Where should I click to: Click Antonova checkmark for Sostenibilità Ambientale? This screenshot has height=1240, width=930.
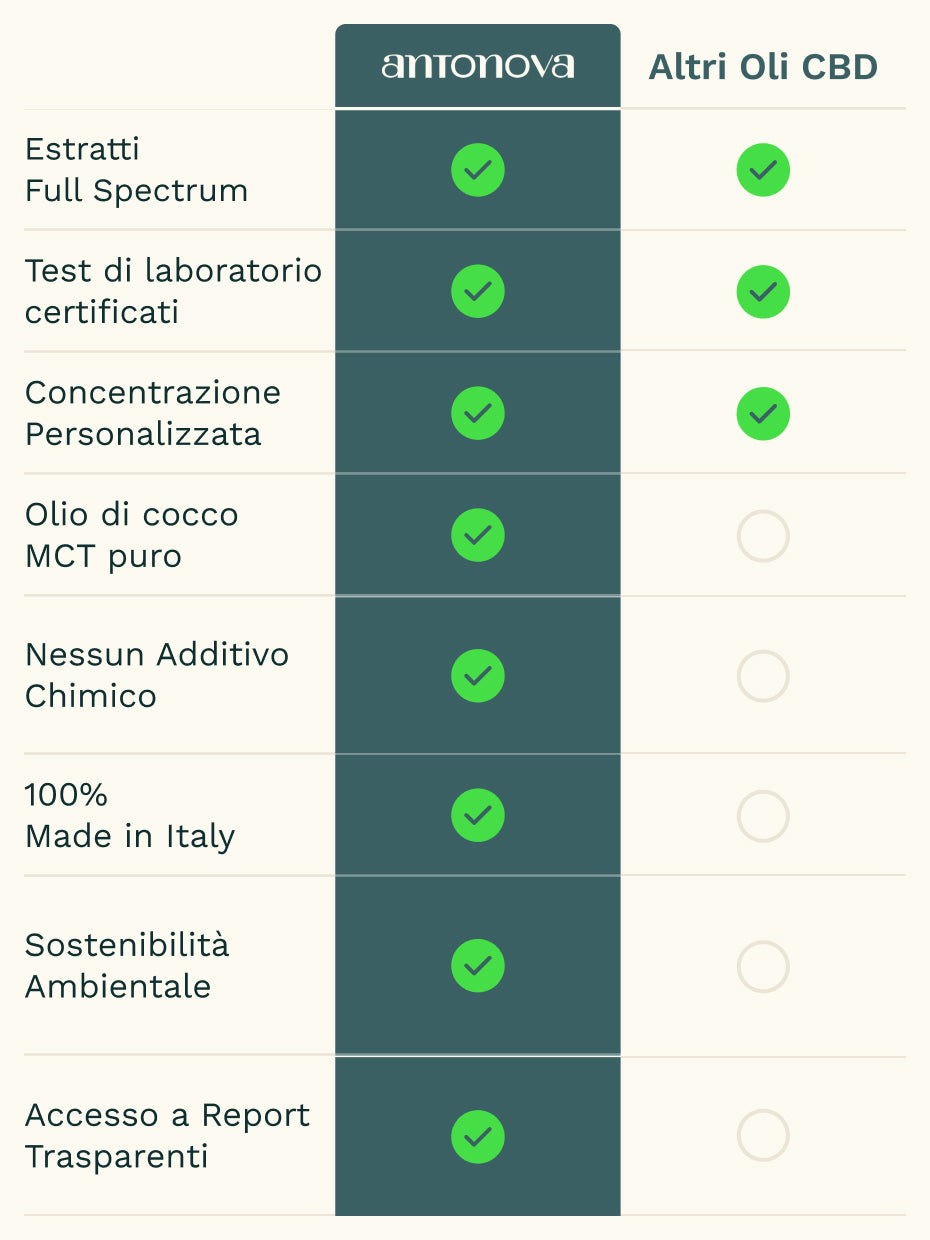click(478, 966)
